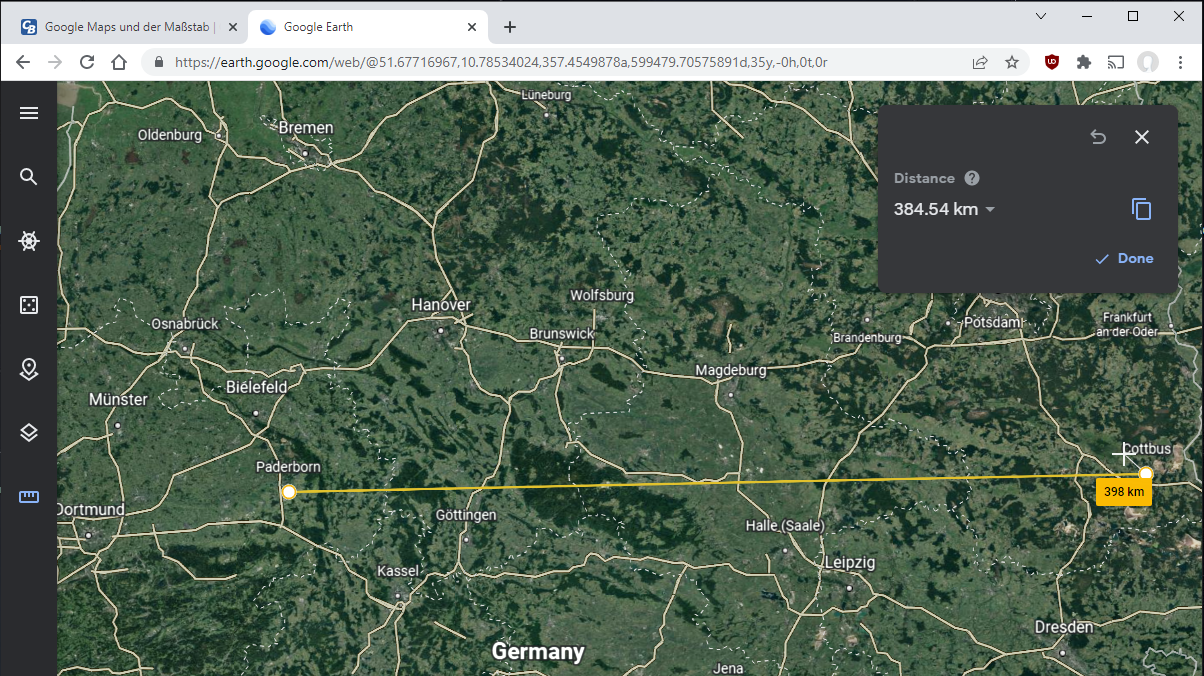
Task: Open Map Style layers icon
Action: click(x=29, y=432)
